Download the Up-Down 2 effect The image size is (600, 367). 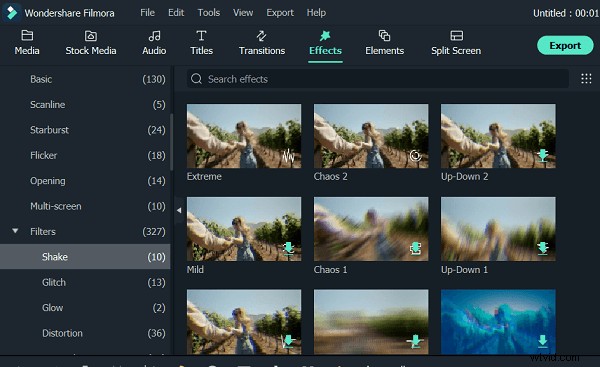point(543,155)
